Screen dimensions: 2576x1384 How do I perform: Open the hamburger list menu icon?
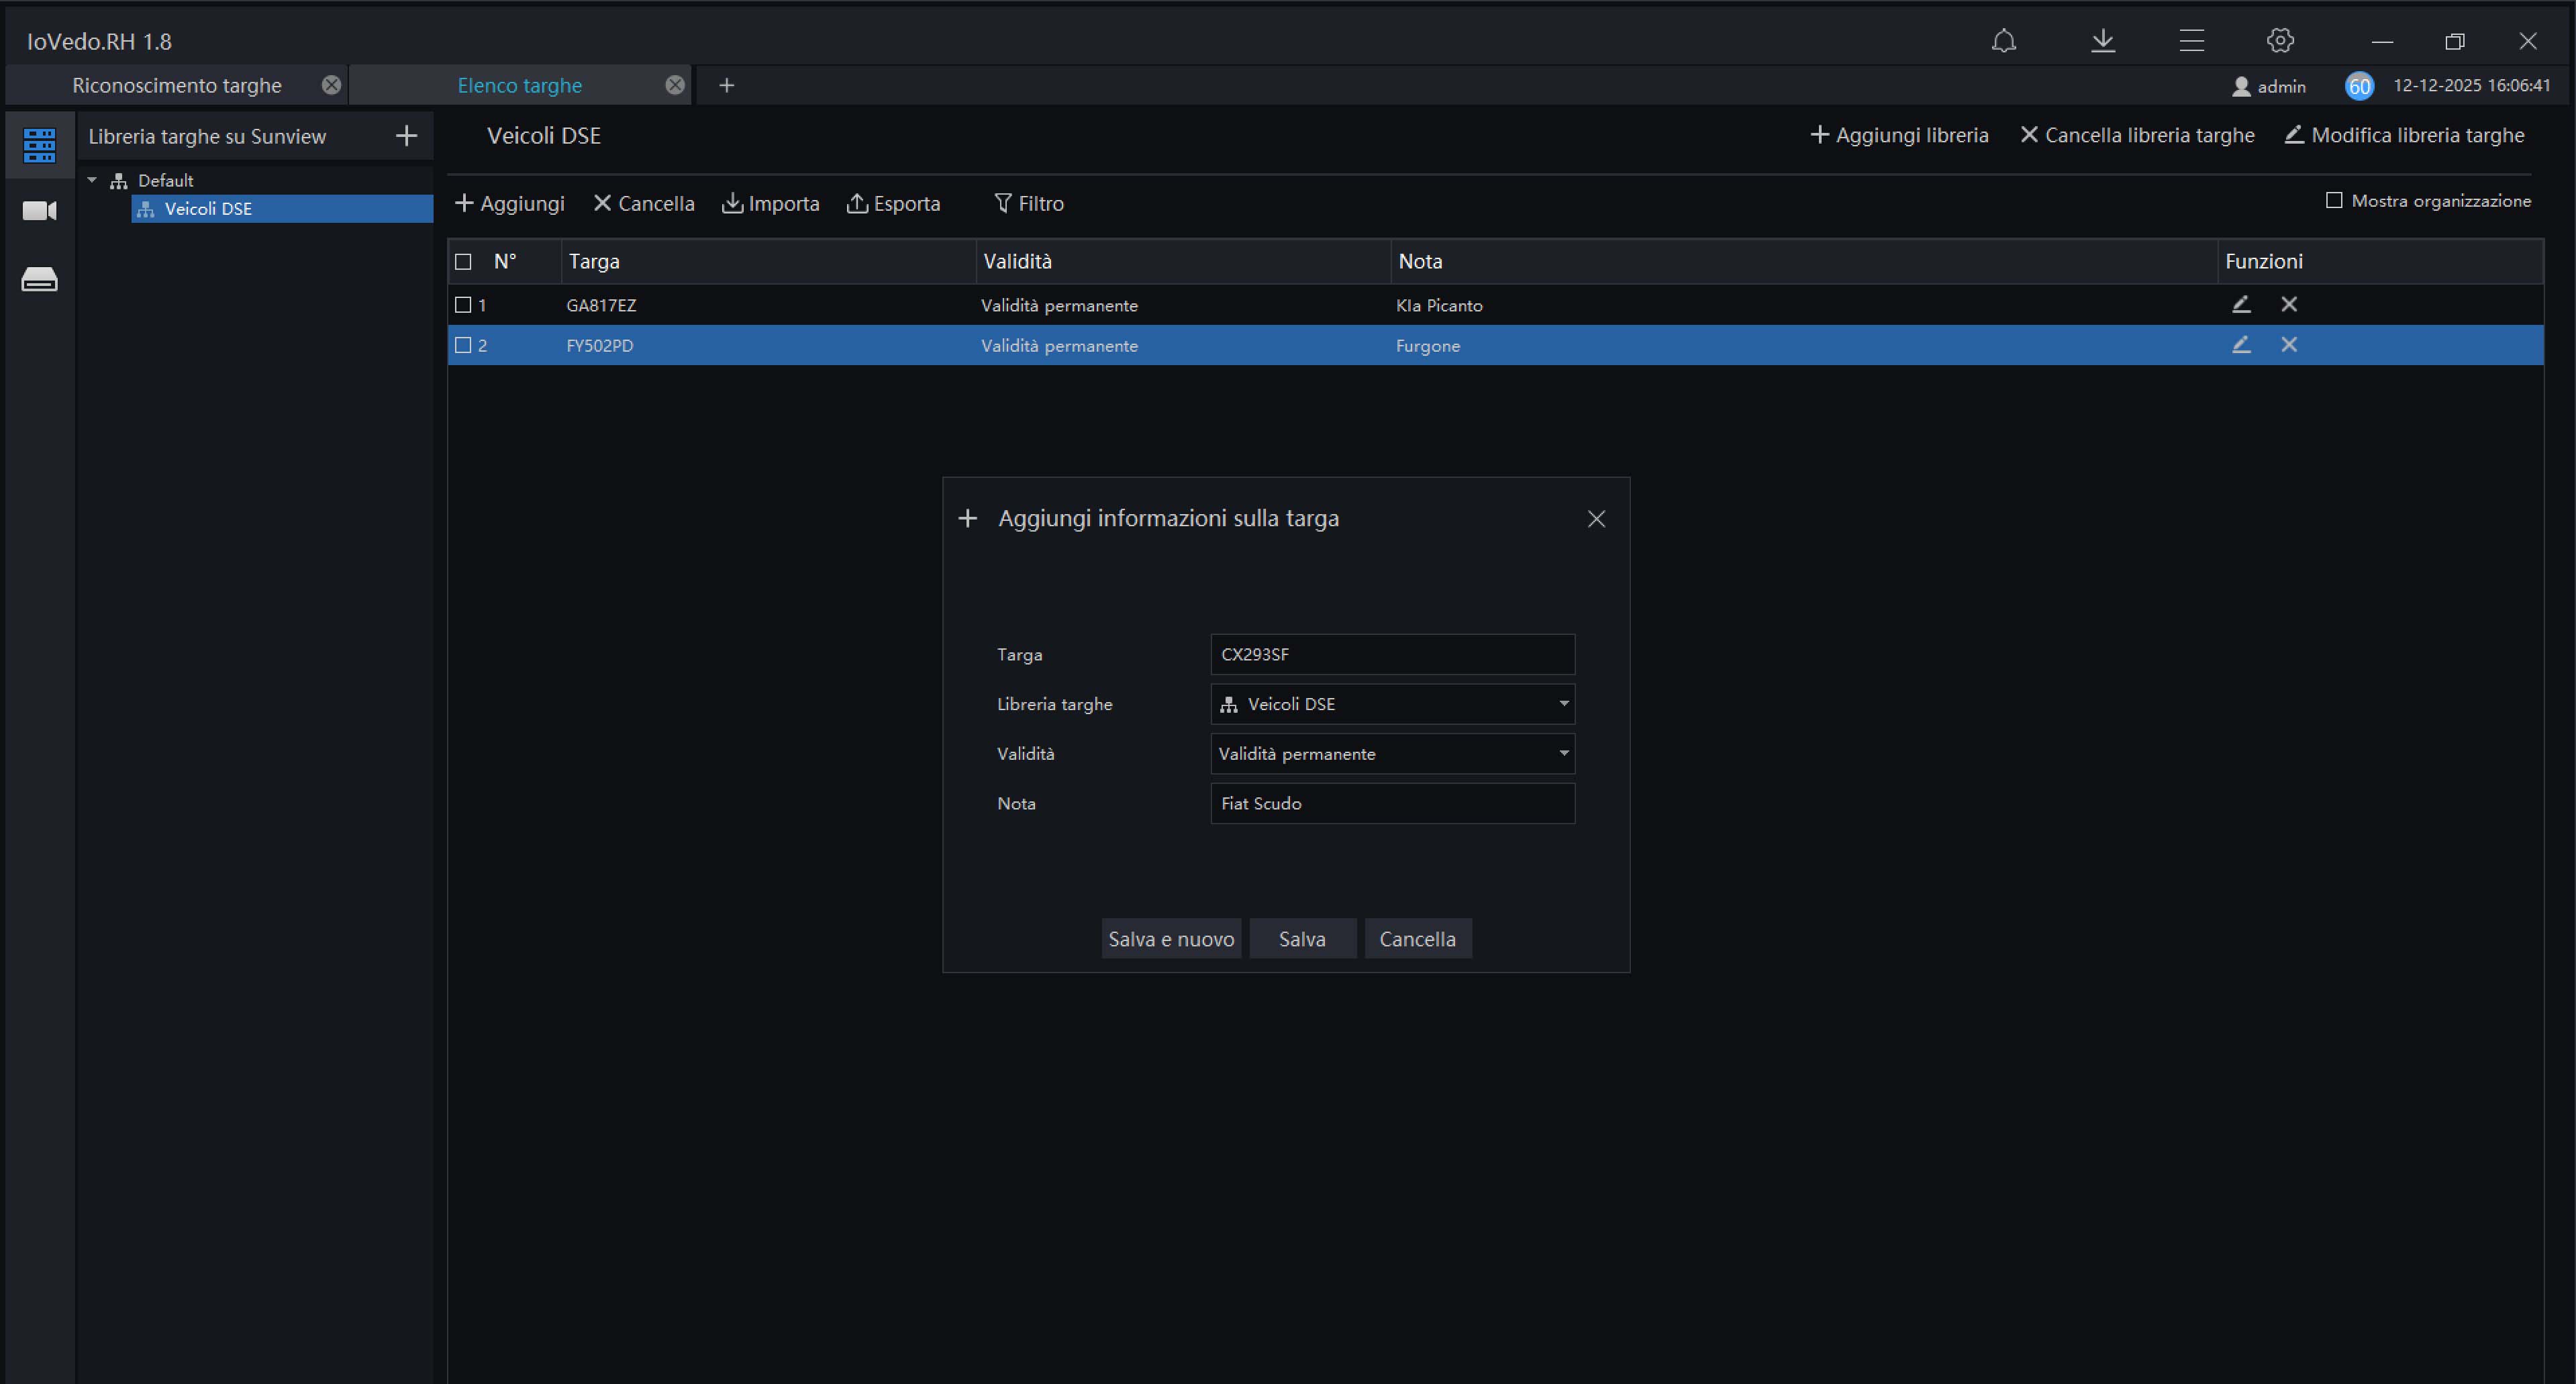2191,41
